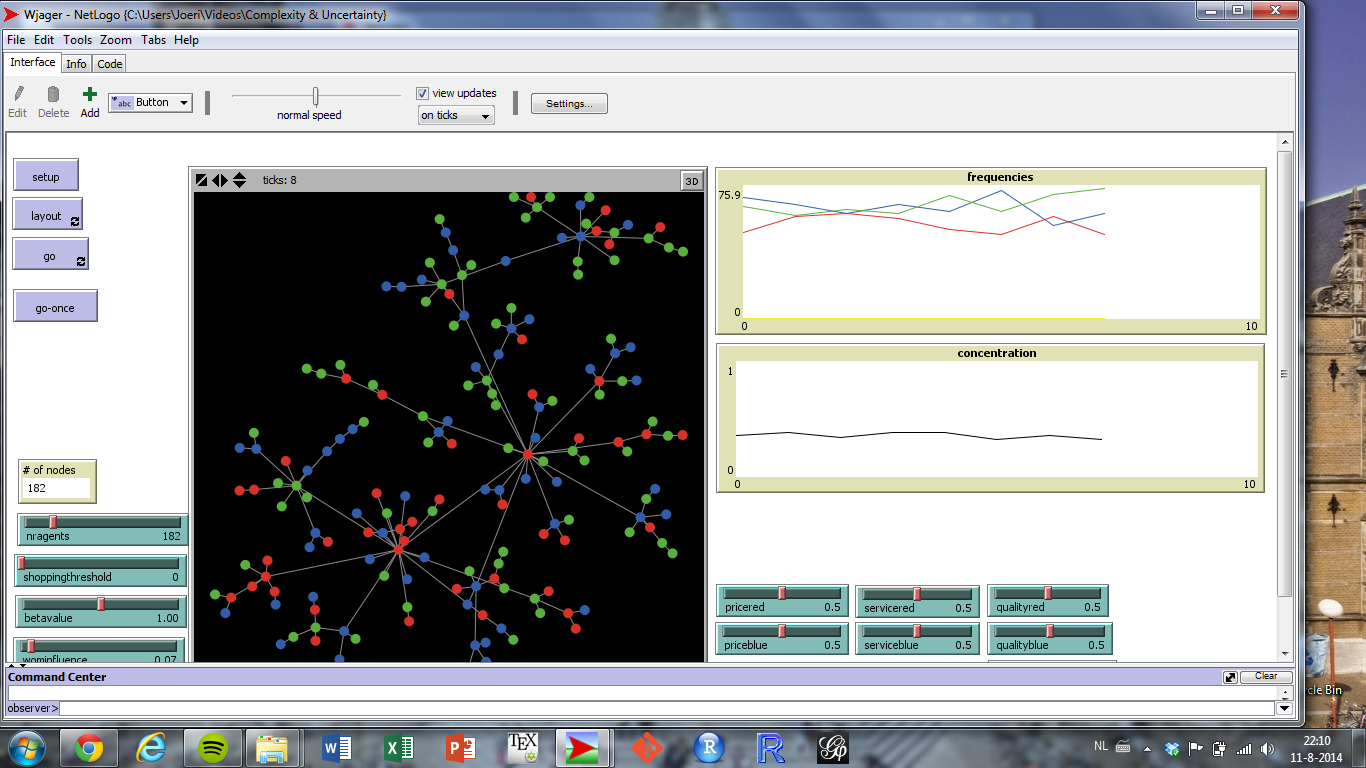Image resolution: width=1366 pixels, height=768 pixels.
Task: Open the Button element type dropdown
Action: point(184,102)
